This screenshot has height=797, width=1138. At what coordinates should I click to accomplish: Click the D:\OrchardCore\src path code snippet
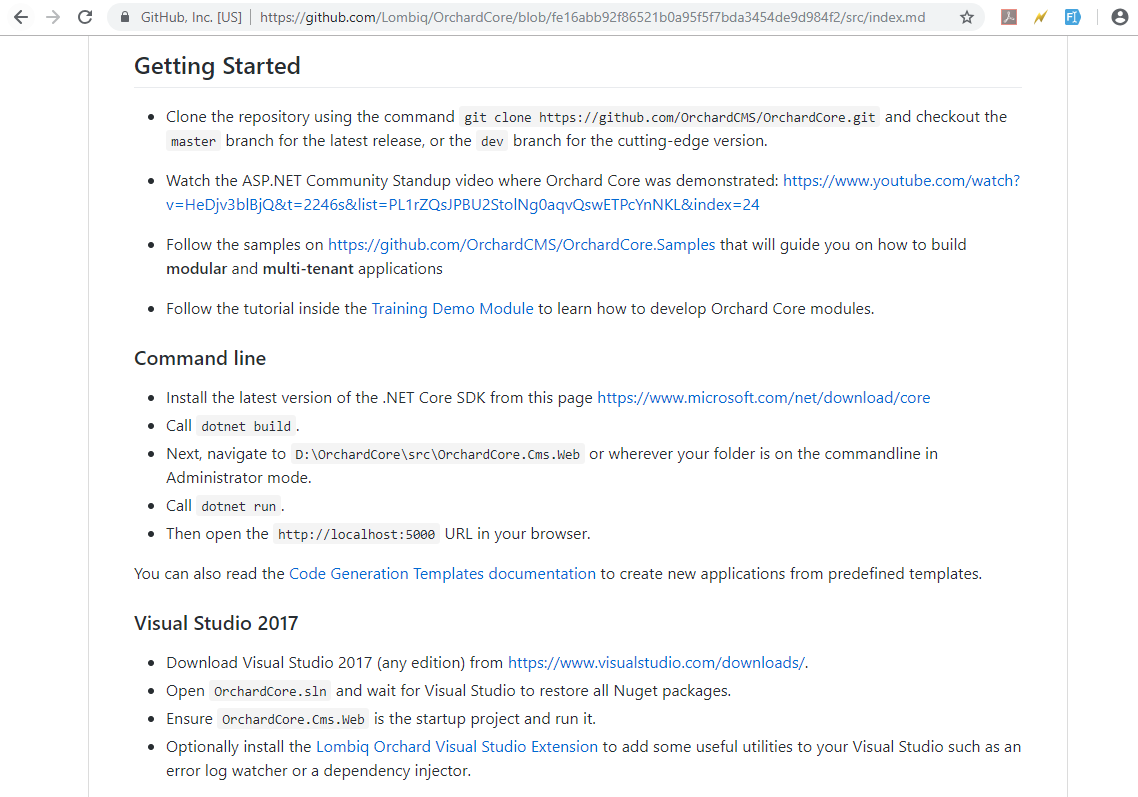click(x=438, y=454)
